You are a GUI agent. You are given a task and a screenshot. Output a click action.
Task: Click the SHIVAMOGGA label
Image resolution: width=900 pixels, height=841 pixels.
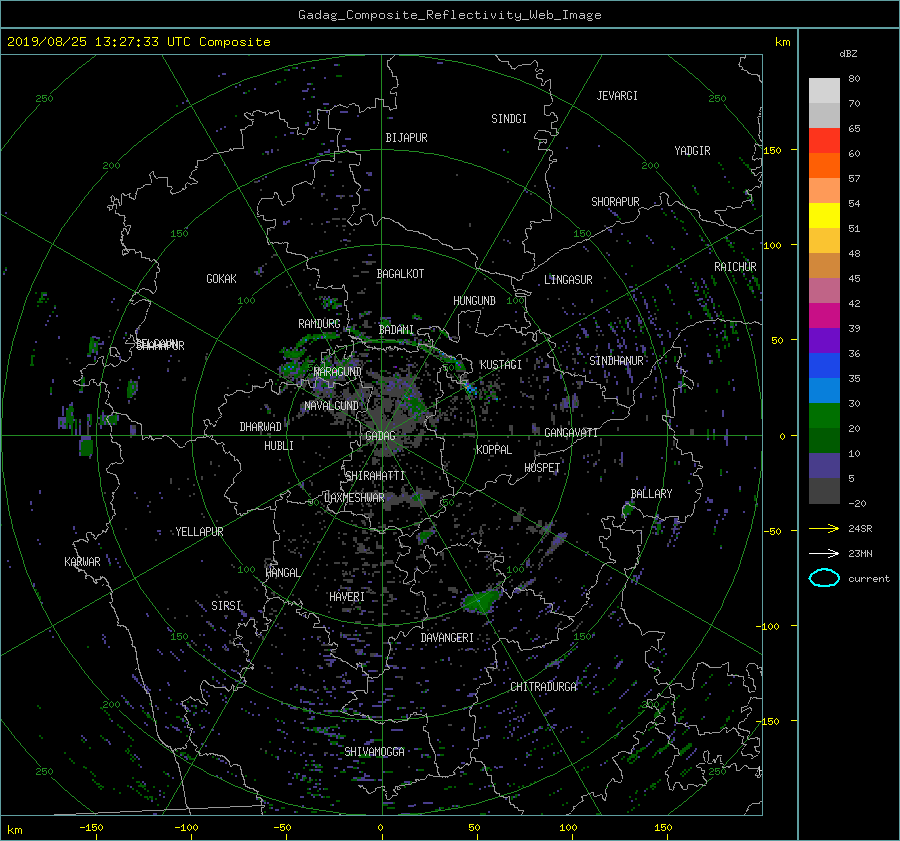pos(374,752)
